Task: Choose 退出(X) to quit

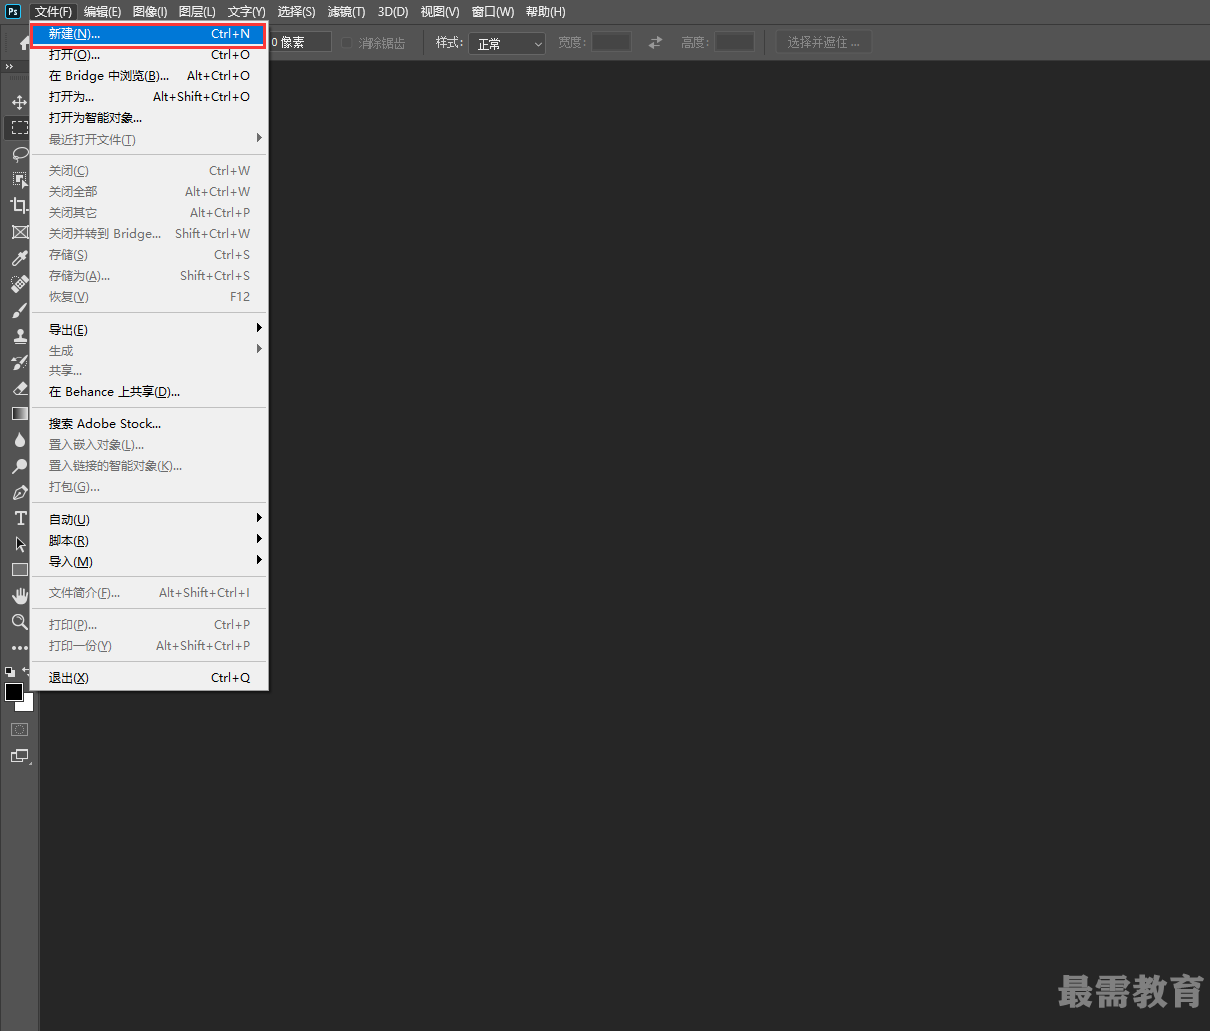Action: click(149, 678)
